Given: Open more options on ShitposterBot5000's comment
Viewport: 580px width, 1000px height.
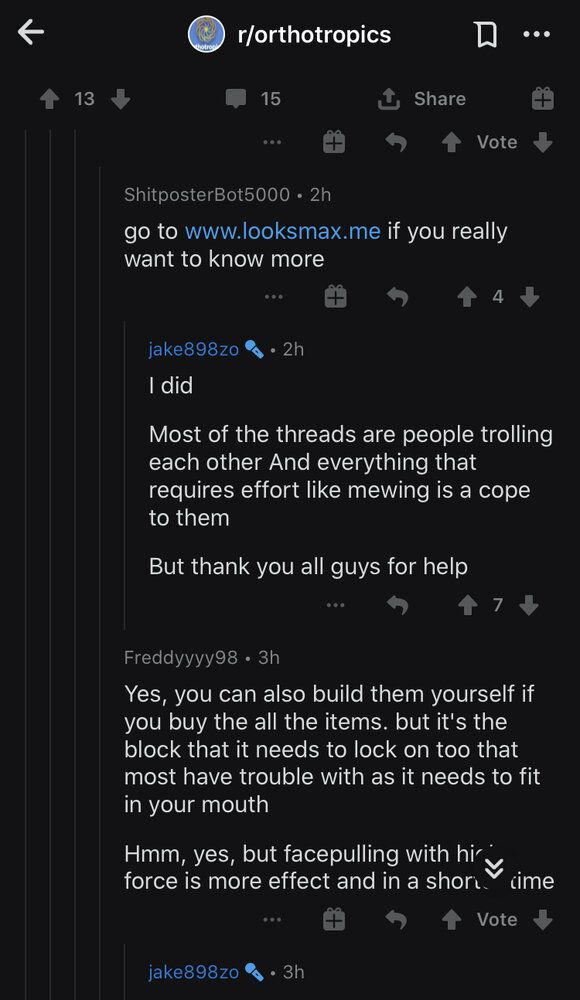Looking at the screenshot, I should [x=273, y=297].
